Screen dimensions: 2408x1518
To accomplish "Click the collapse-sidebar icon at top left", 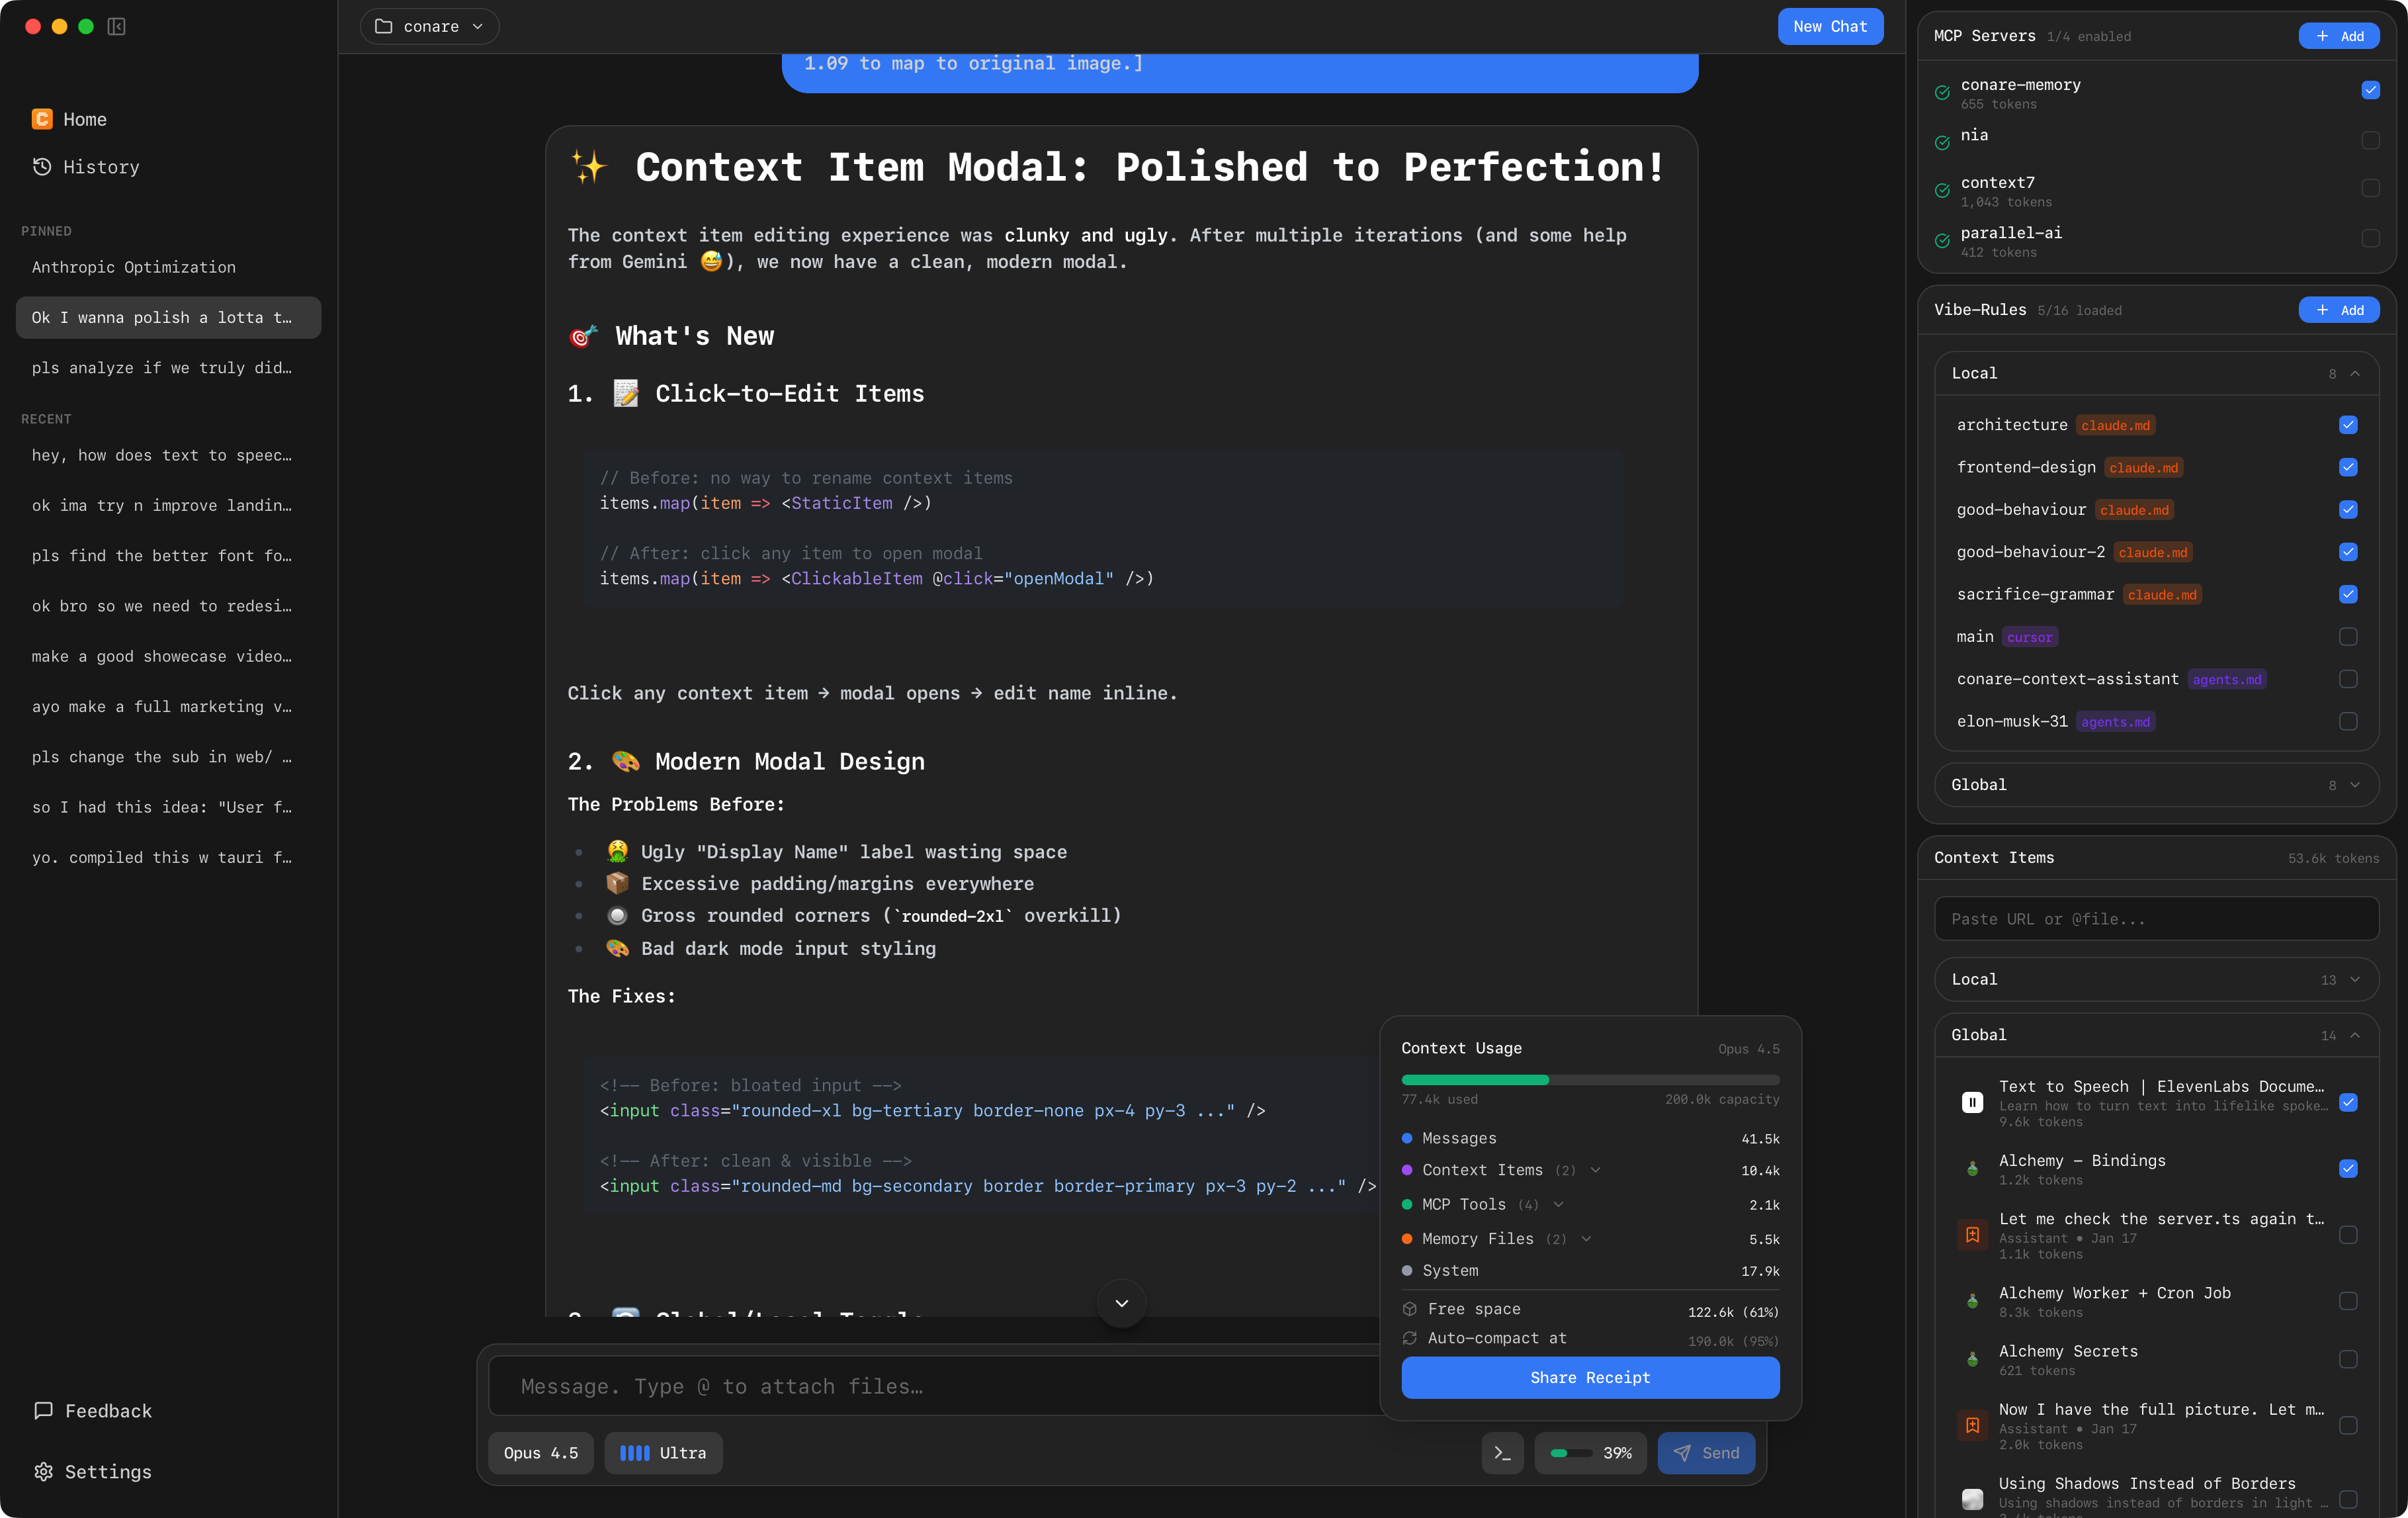I will (116, 26).
